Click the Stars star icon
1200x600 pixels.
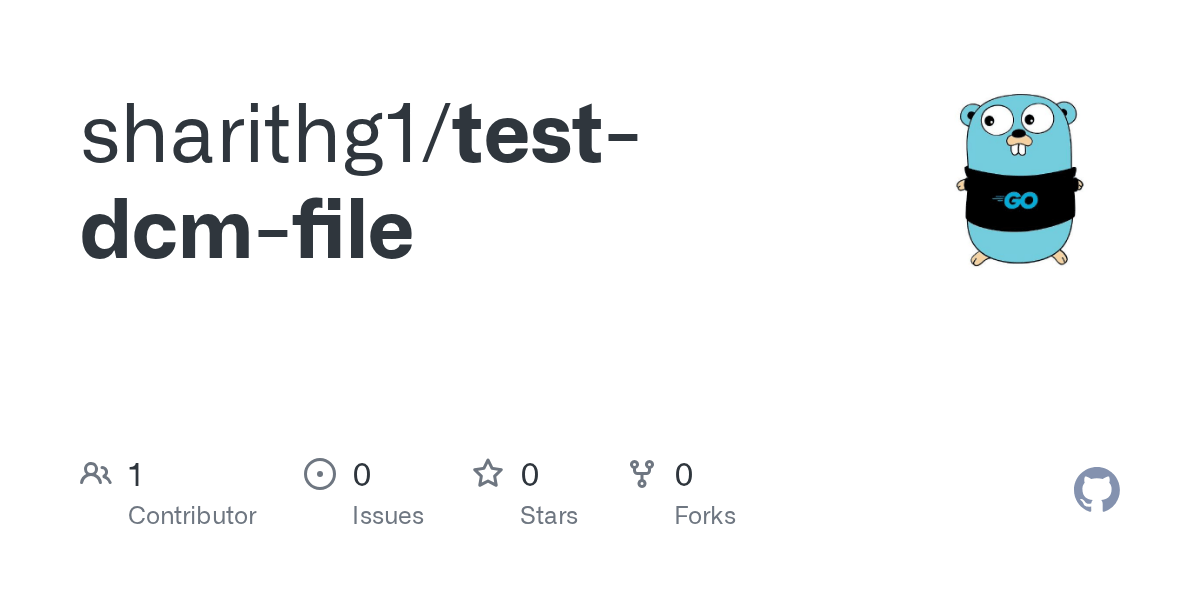point(488,473)
